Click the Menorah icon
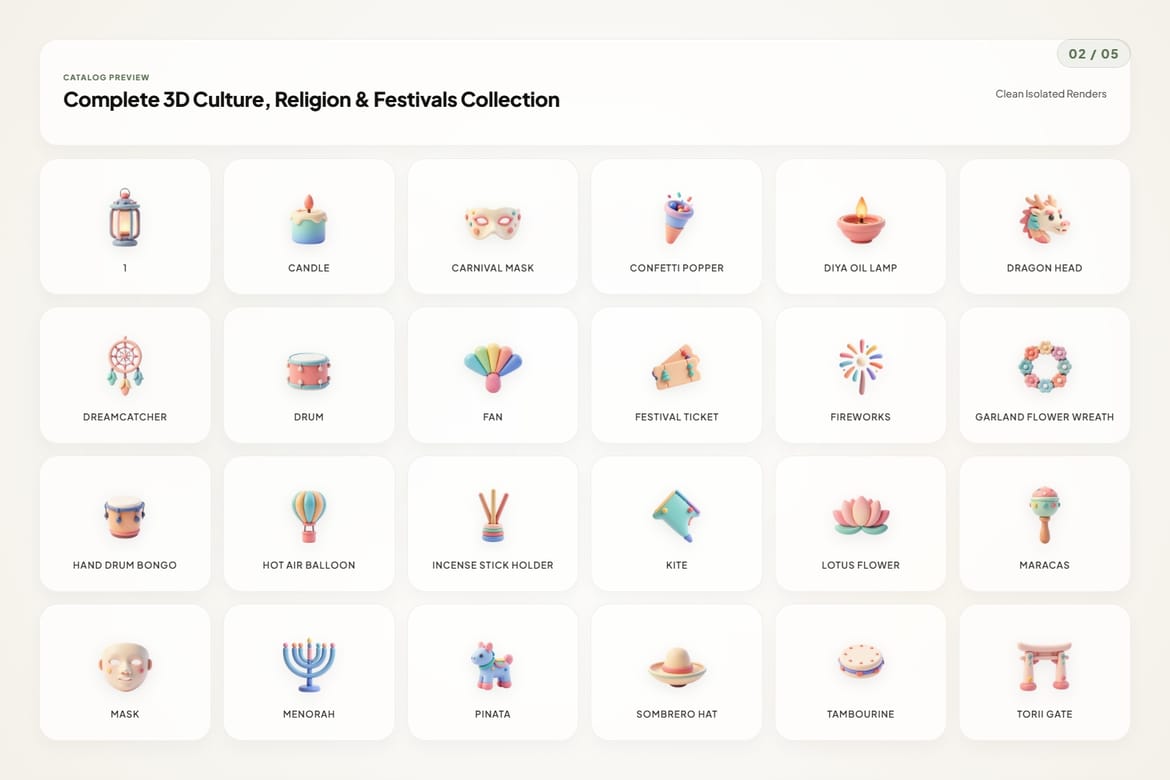Viewport: 1170px width, 780px height. 309,664
